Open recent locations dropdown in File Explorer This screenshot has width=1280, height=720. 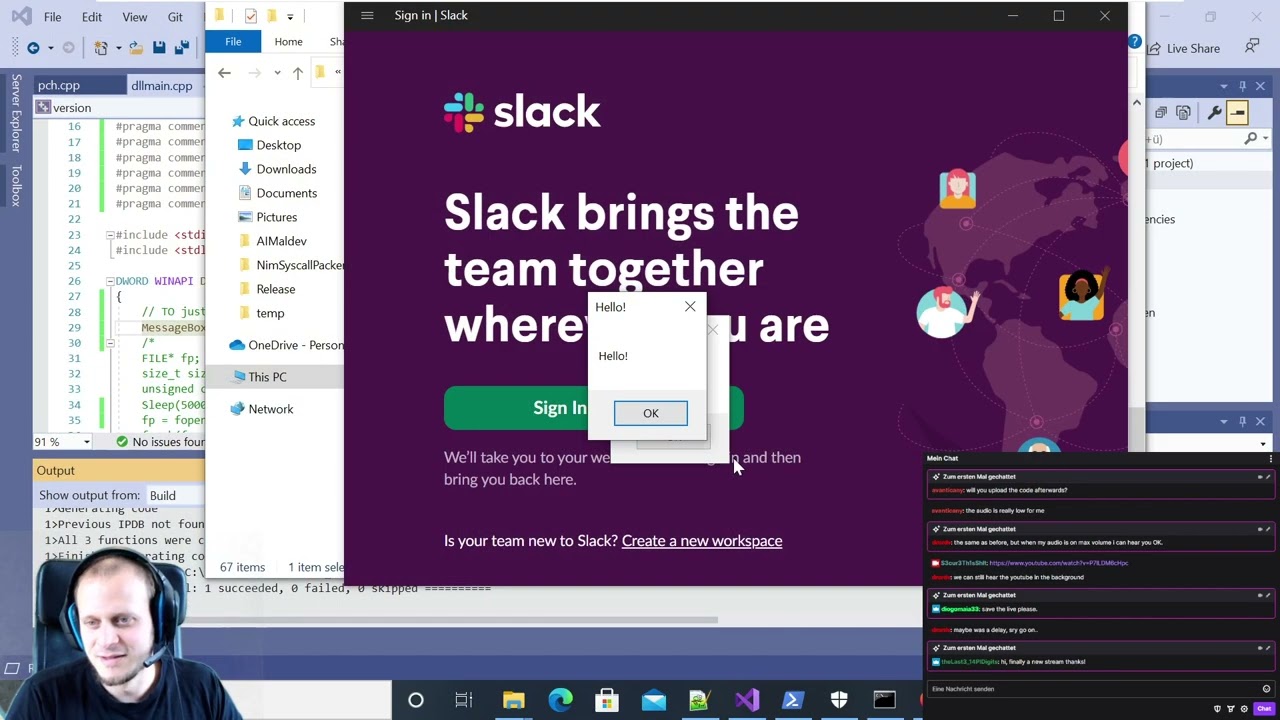277,73
